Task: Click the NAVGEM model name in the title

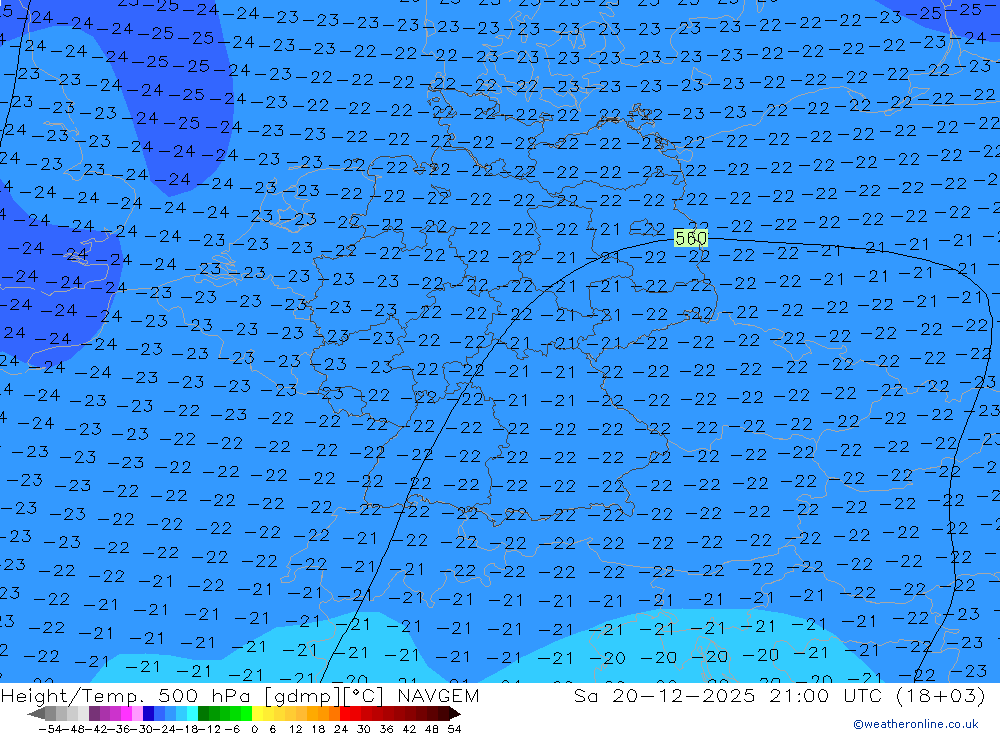Action: (x=438, y=695)
